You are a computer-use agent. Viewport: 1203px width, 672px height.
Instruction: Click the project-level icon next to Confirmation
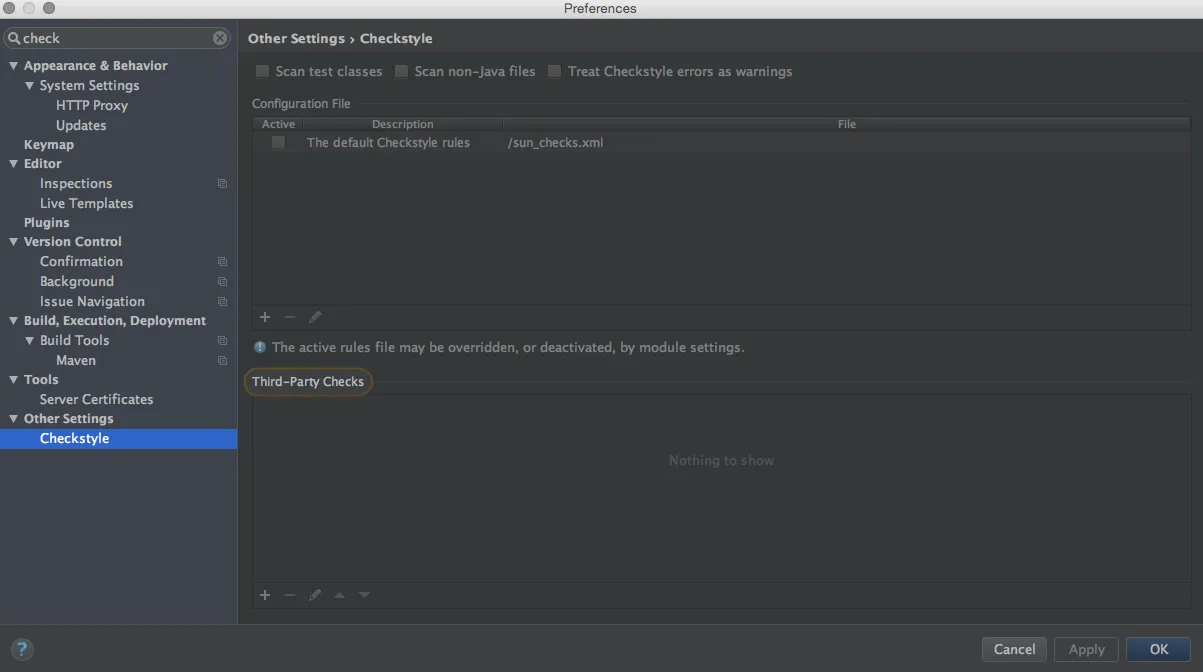(222, 262)
